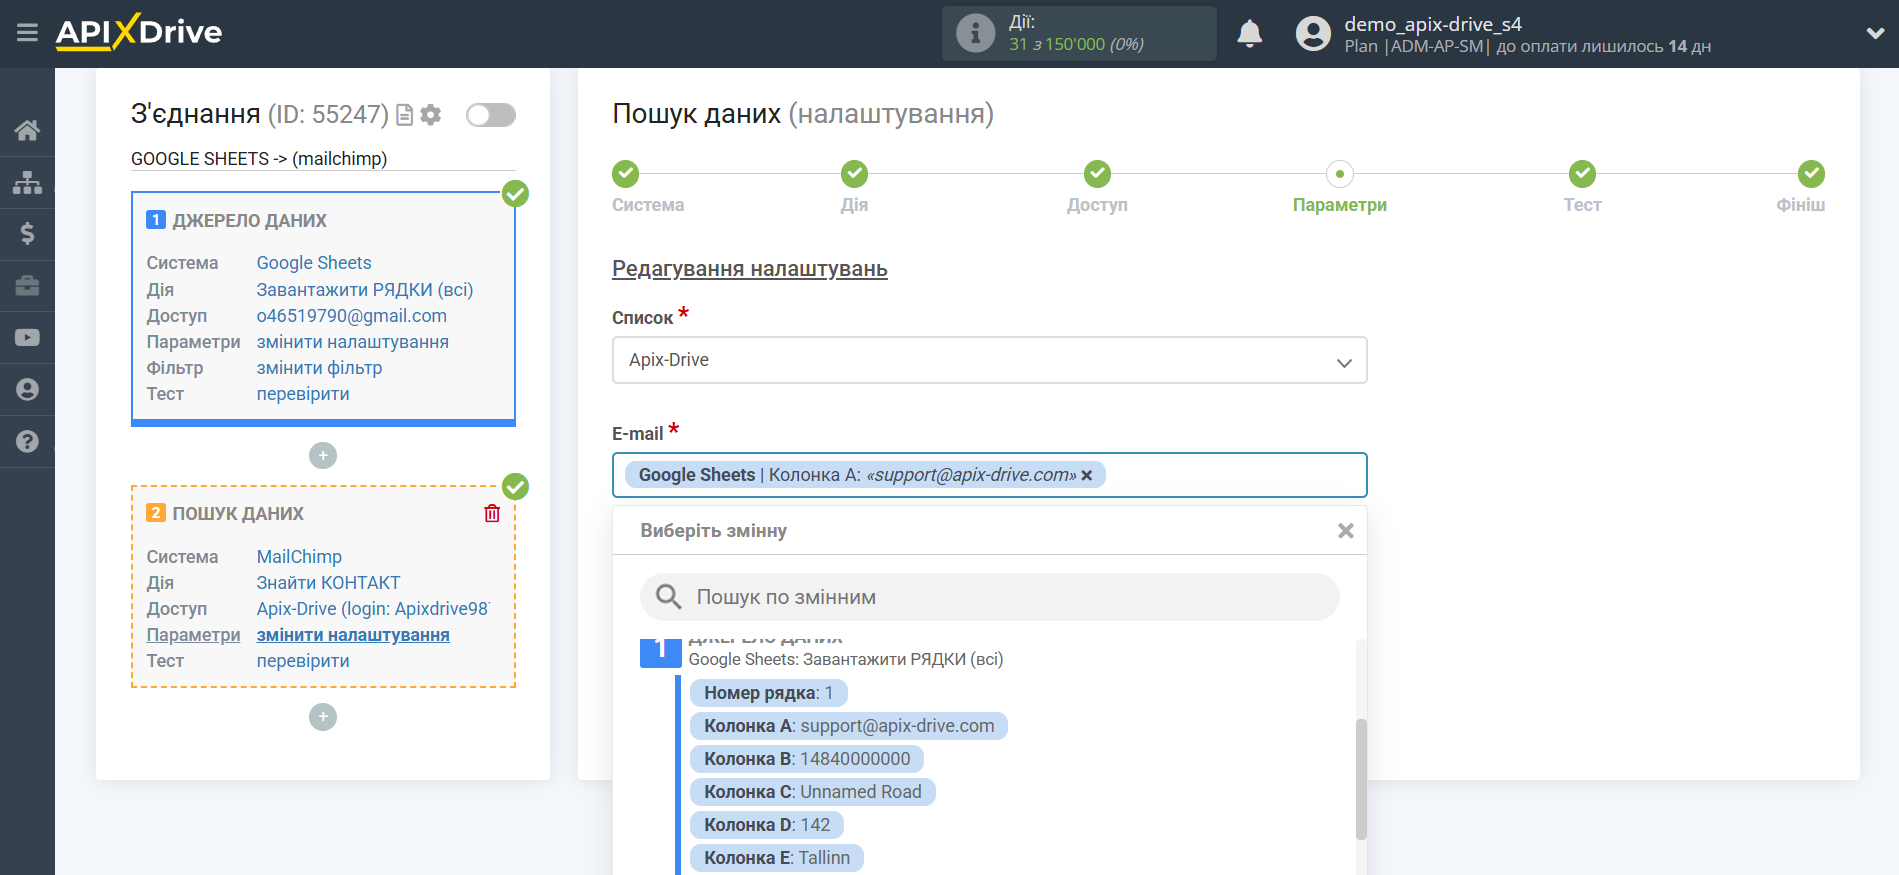This screenshot has height=875, width=1899.
Task: Select variable Колонка B 14840000000
Action: 807,759
